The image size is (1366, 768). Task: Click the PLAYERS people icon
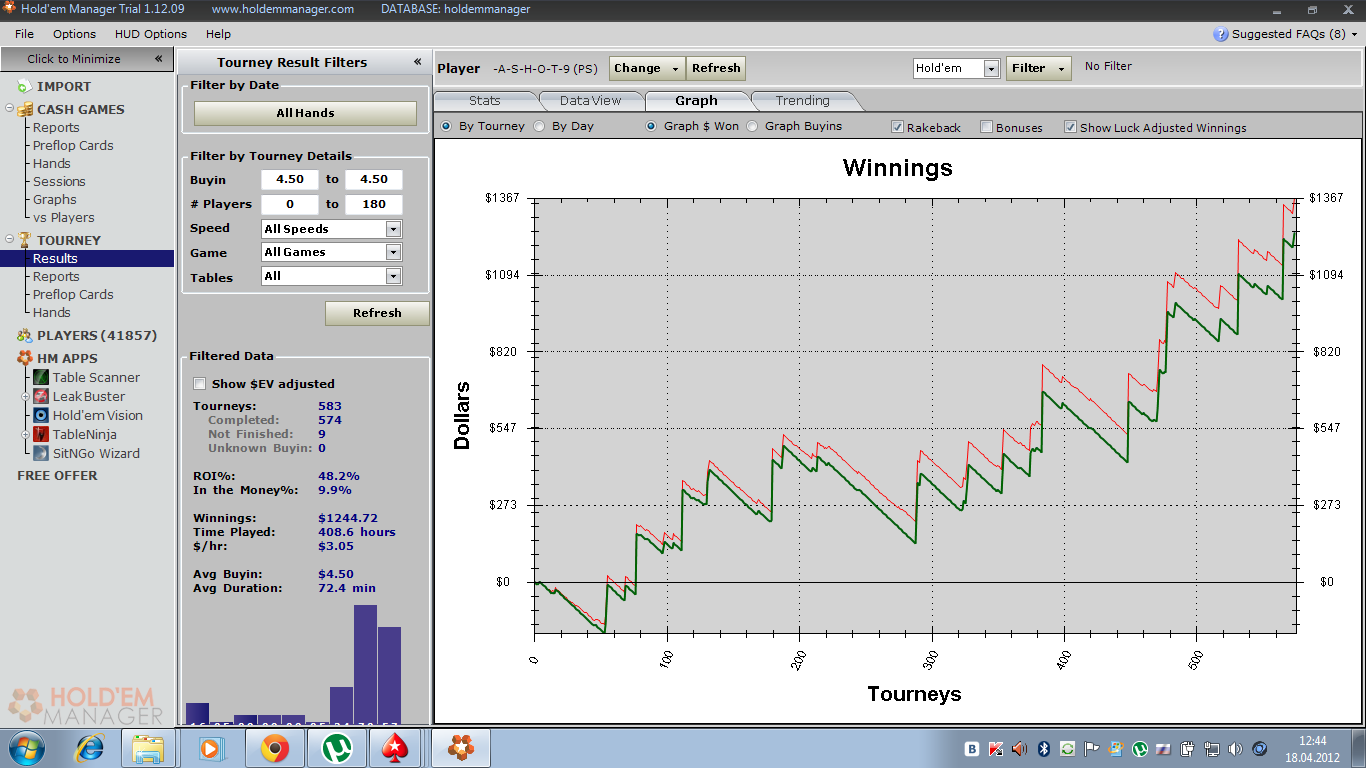pyautogui.click(x=24, y=336)
